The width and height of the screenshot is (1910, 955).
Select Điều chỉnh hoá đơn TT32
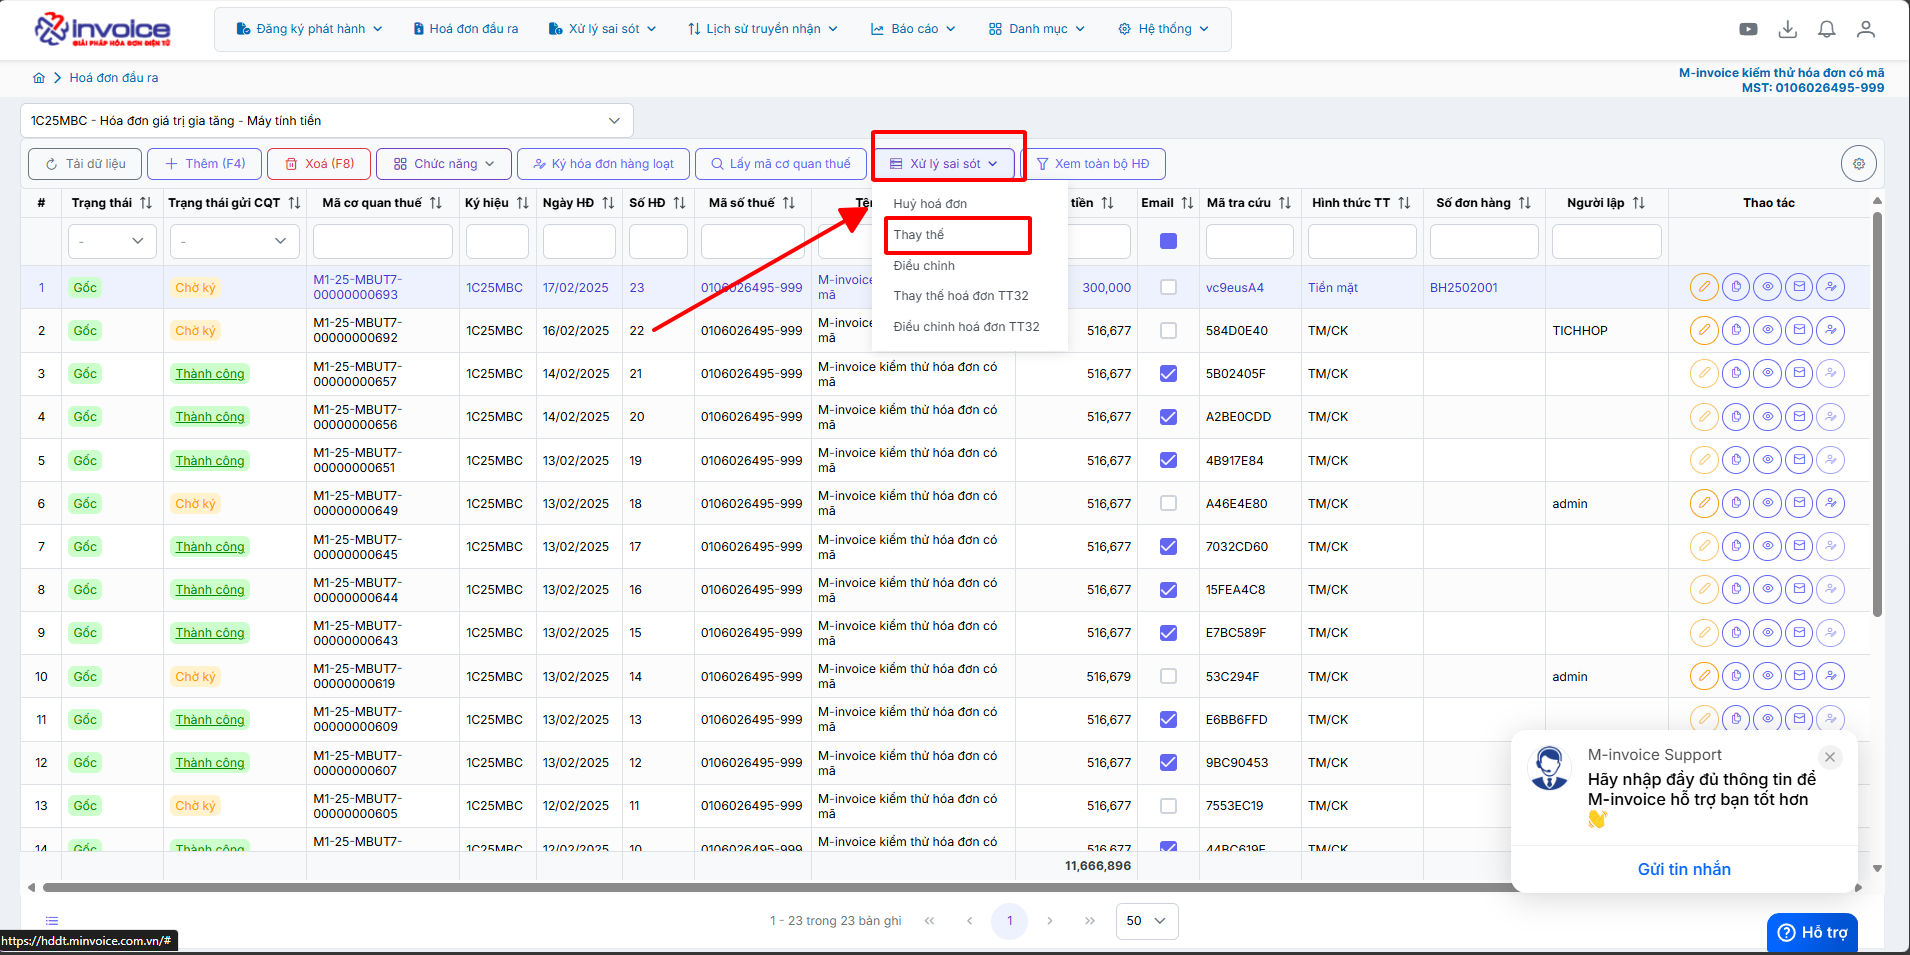(966, 327)
